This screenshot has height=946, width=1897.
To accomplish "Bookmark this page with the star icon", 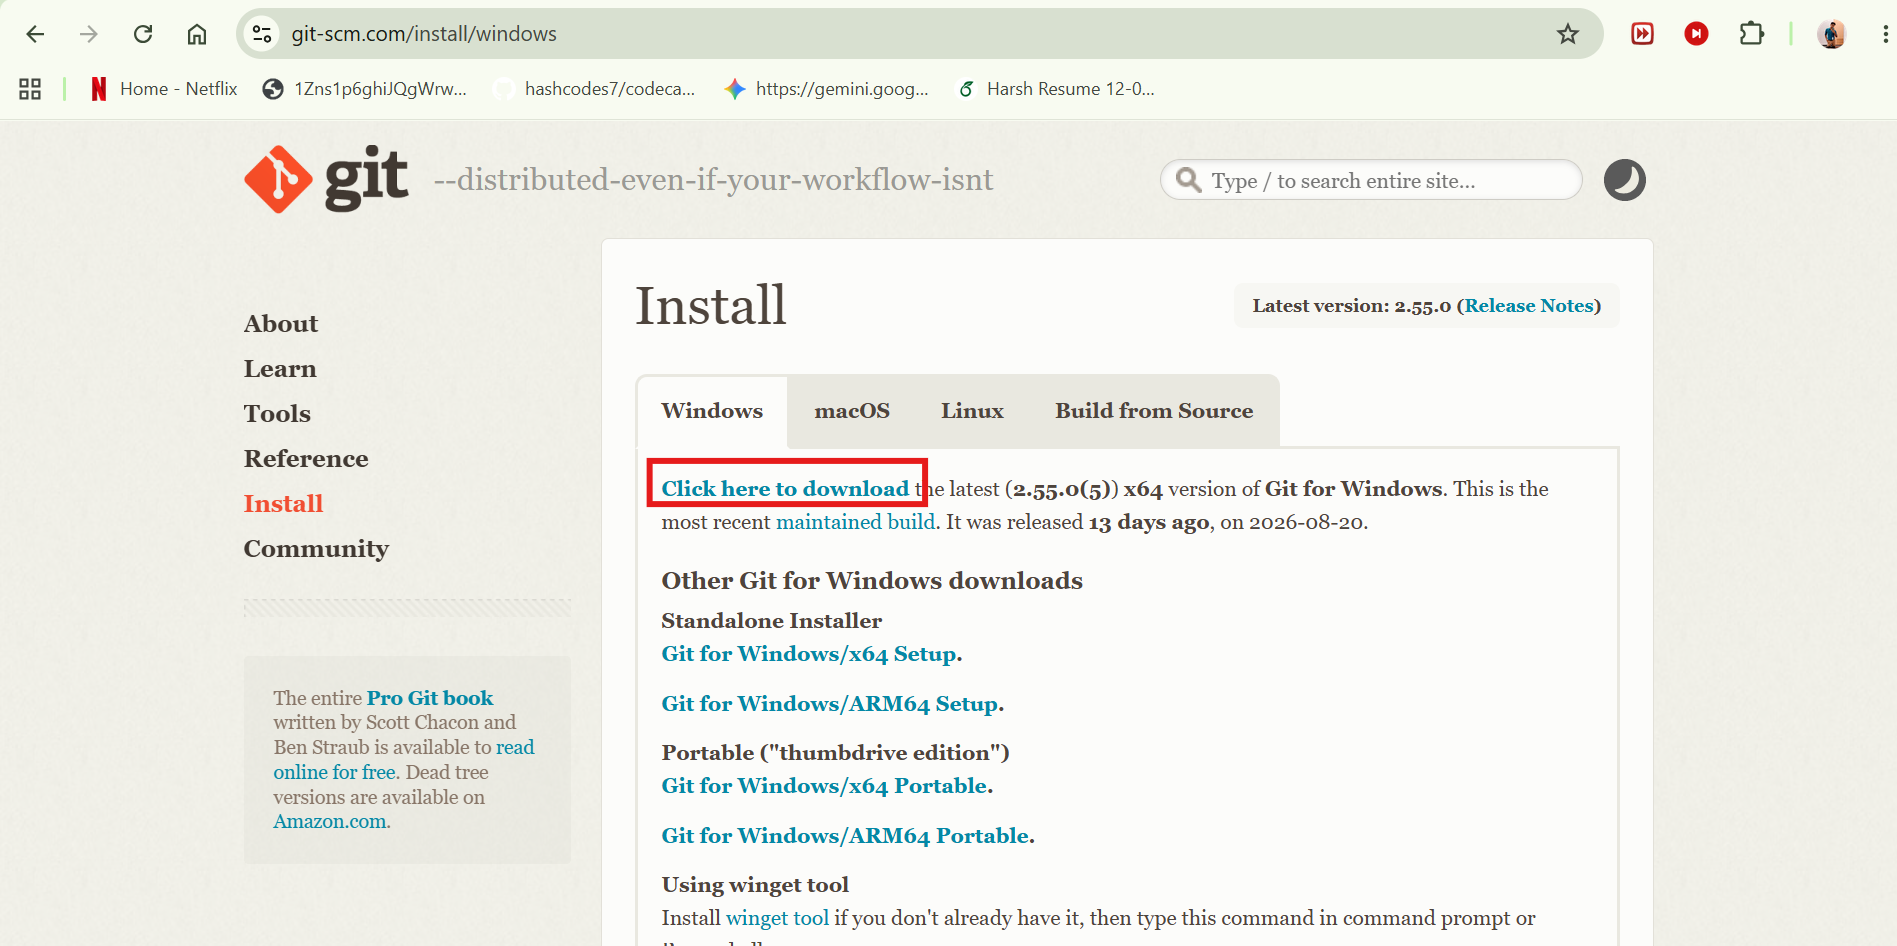I will pyautogui.click(x=1567, y=34).
